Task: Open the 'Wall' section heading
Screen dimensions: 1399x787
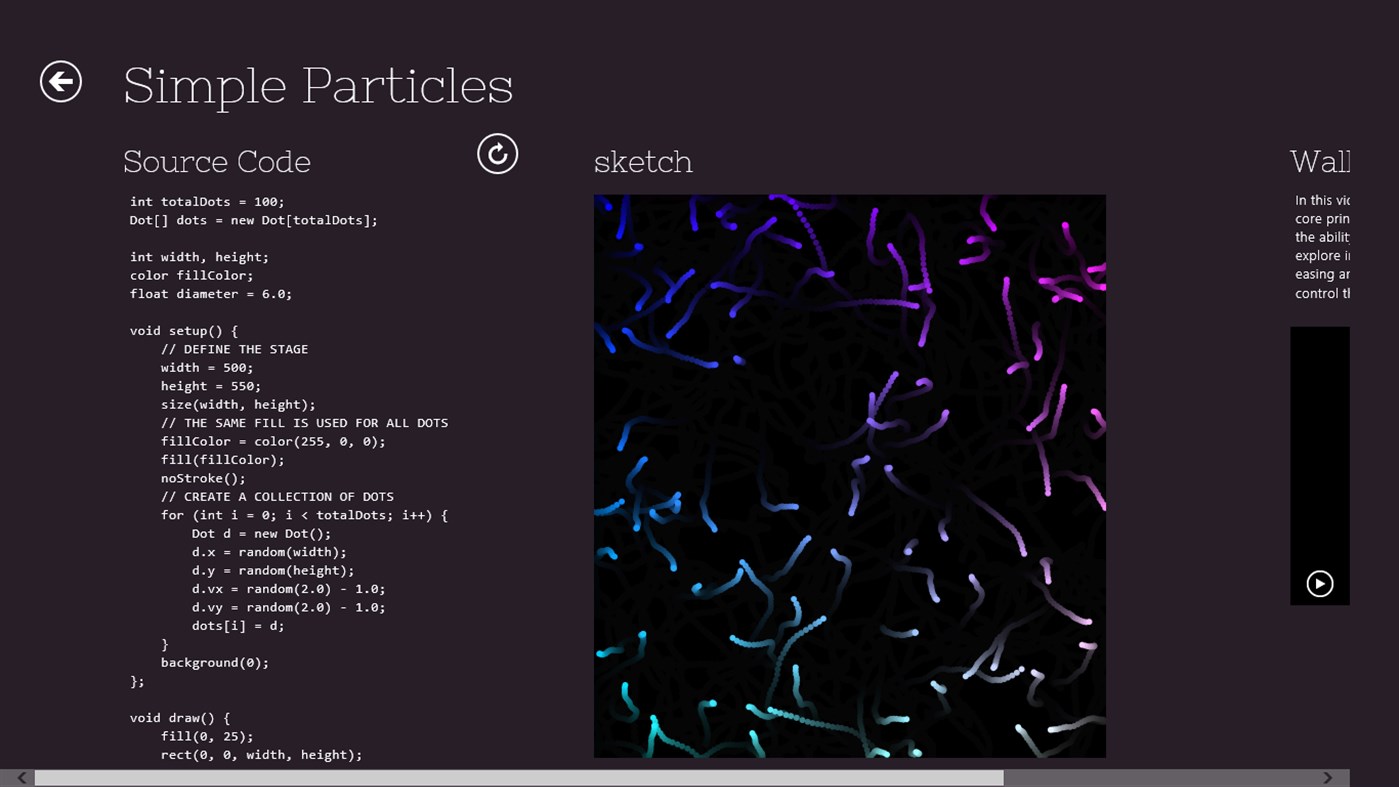Action: click(x=1320, y=161)
